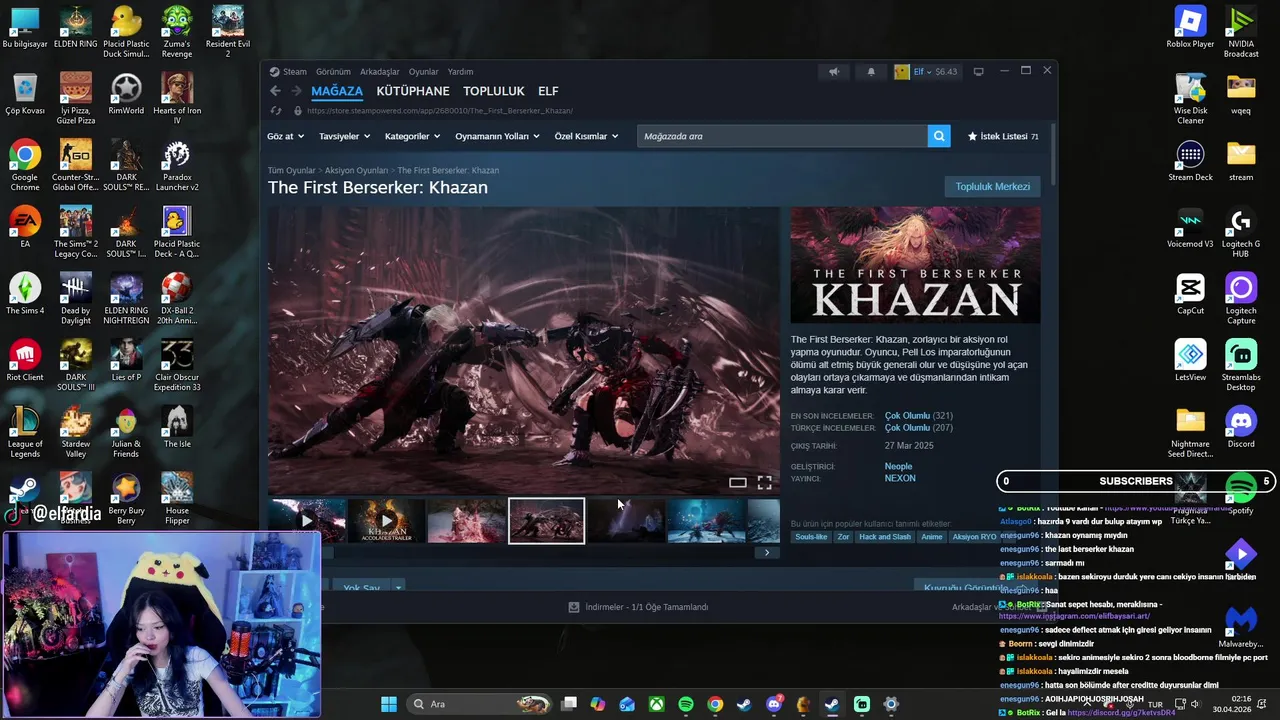Expand the Kategoriler dropdown
This screenshot has width=1280, height=720.
coord(413,136)
